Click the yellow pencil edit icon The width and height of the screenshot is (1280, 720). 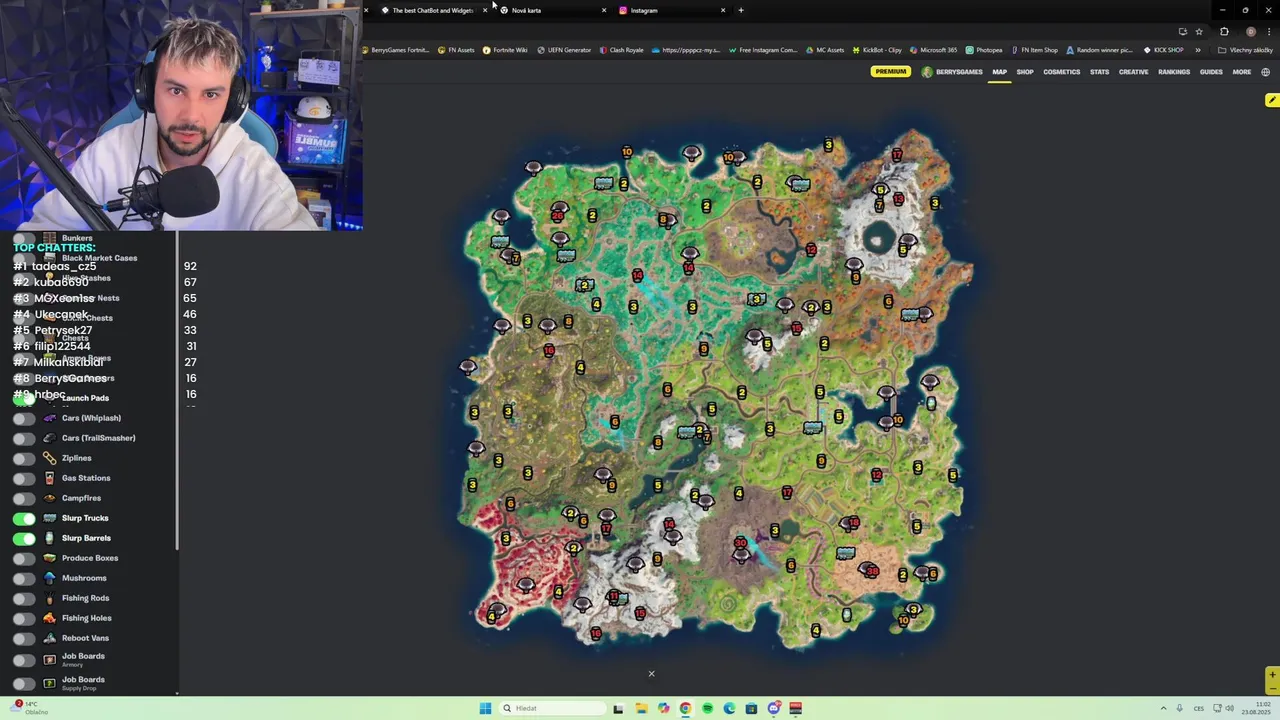tap(1271, 100)
